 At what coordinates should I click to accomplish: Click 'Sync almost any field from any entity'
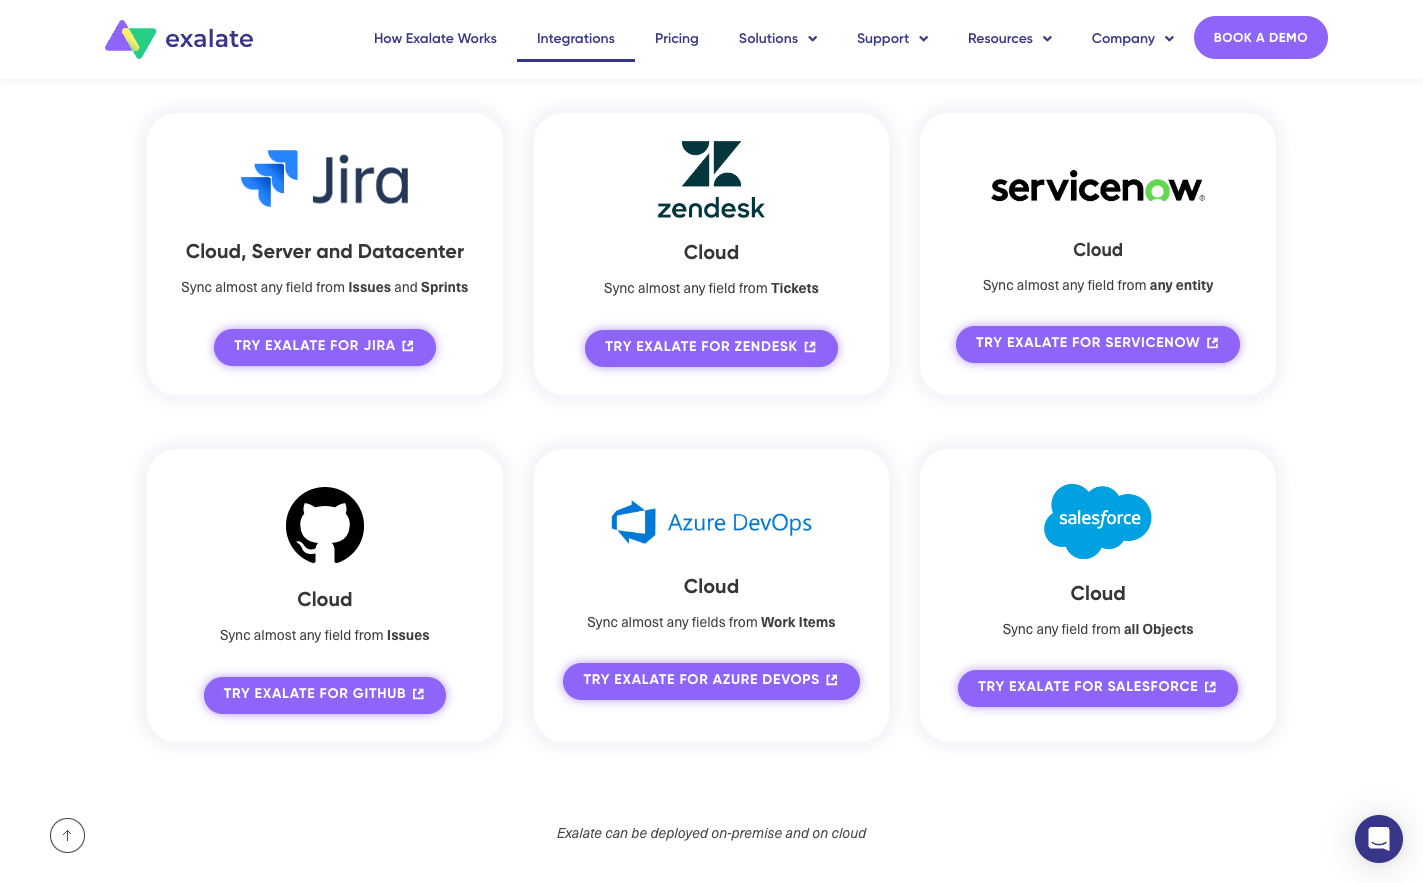tap(1098, 285)
